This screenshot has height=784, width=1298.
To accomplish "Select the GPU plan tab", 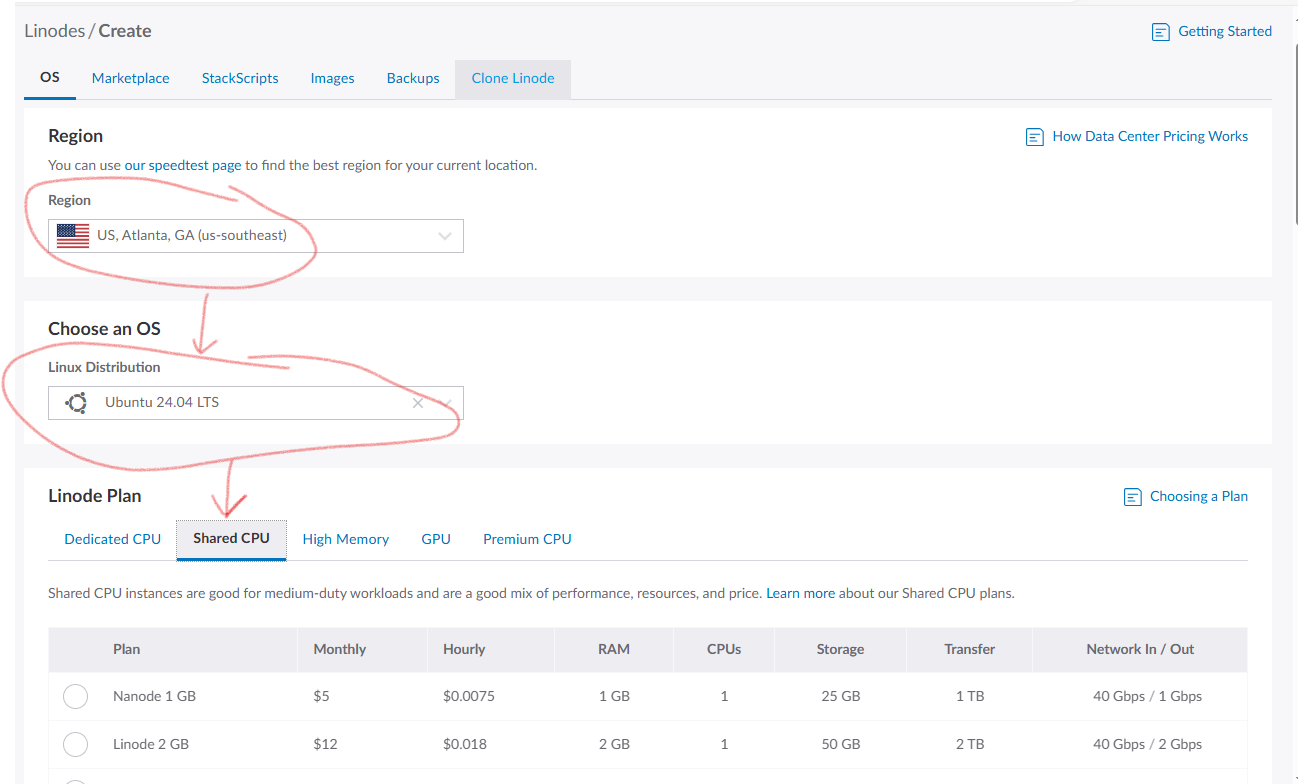I will [x=436, y=539].
